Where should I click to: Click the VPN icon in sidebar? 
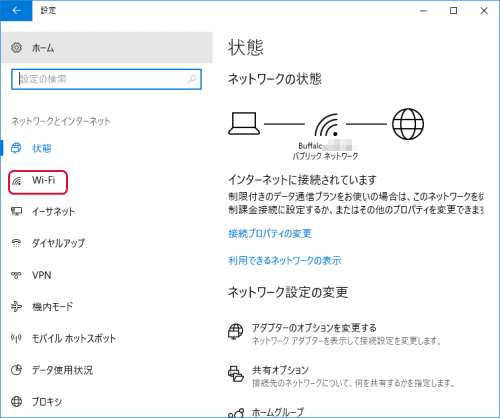16,275
